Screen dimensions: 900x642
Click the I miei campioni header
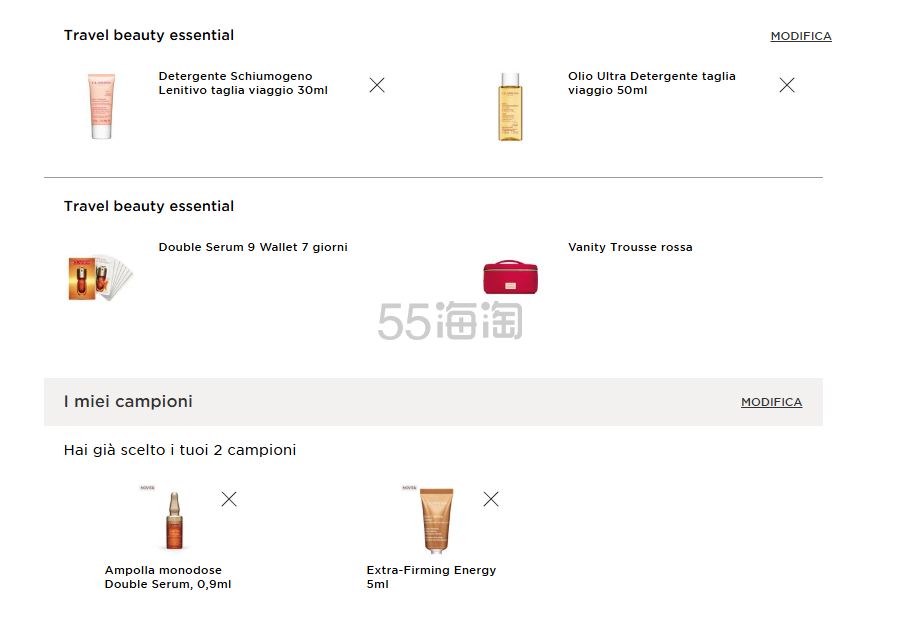click(x=128, y=402)
